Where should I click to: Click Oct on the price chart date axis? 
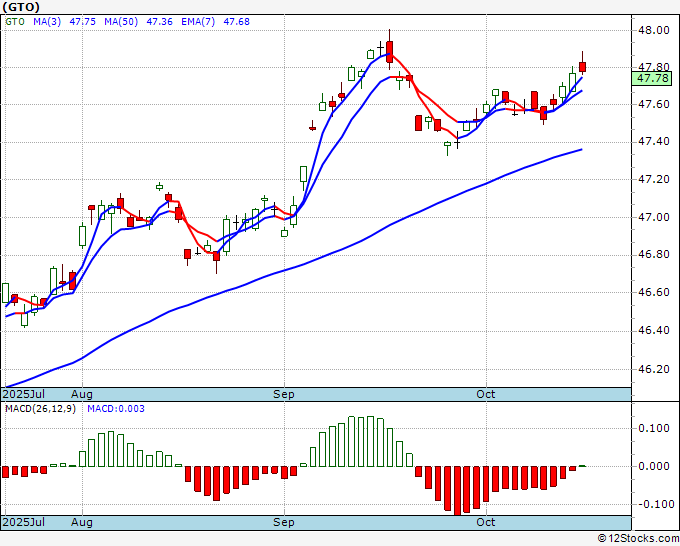[x=486, y=394]
